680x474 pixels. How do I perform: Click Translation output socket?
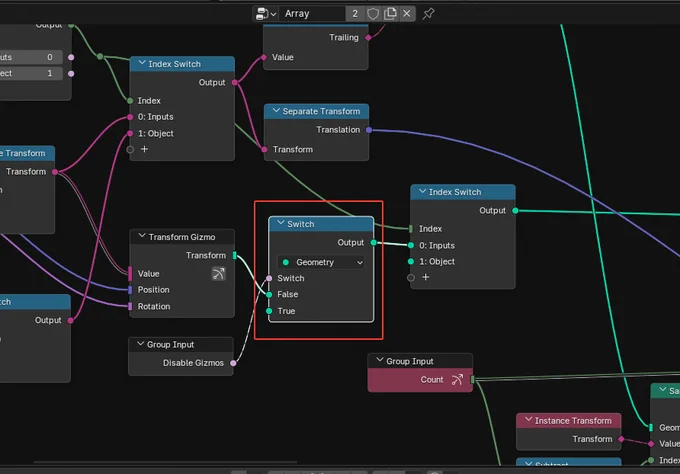tap(369, 130)
